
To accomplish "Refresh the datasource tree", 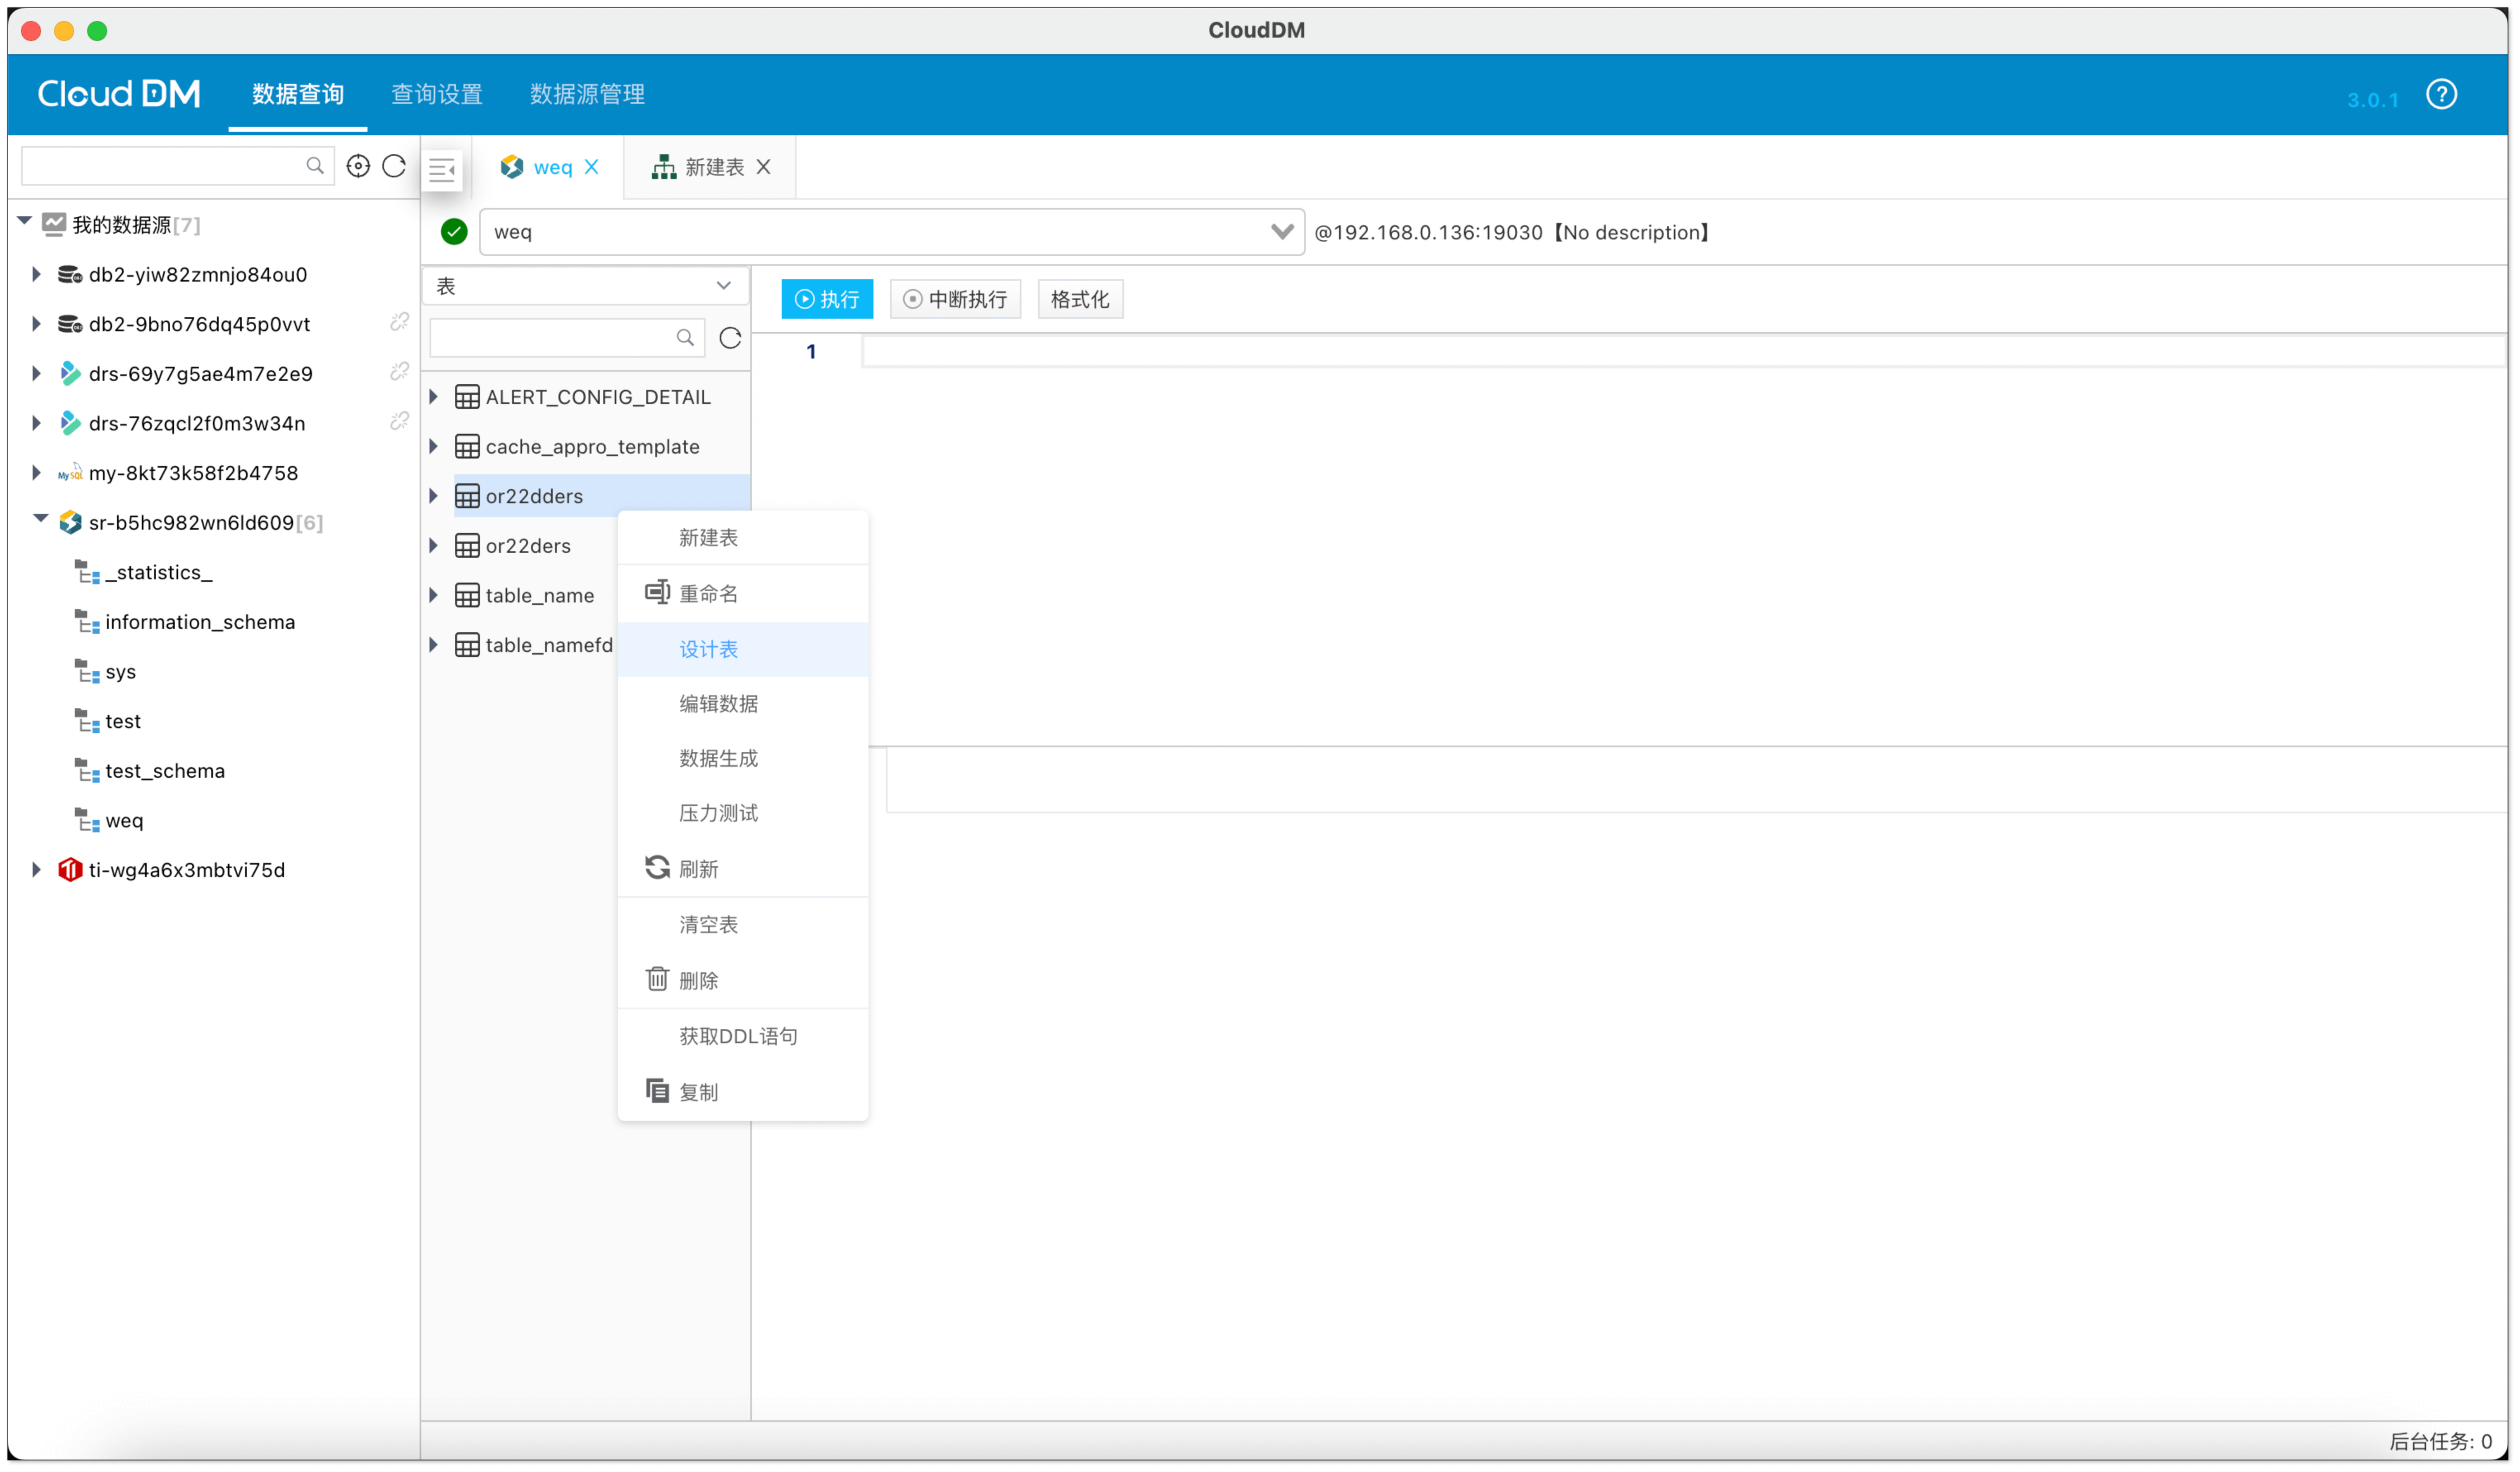I will point(394,166).
